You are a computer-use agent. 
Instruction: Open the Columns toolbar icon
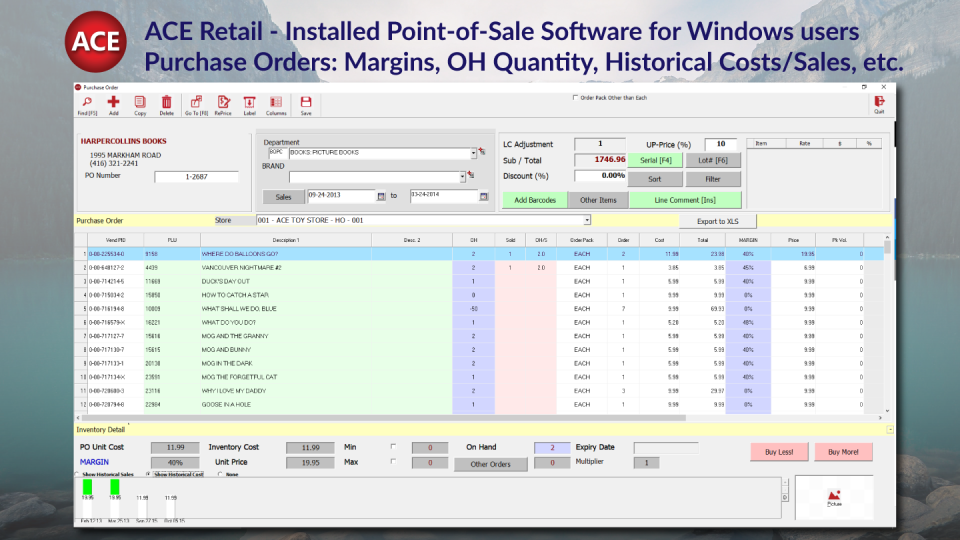point(276,105)
